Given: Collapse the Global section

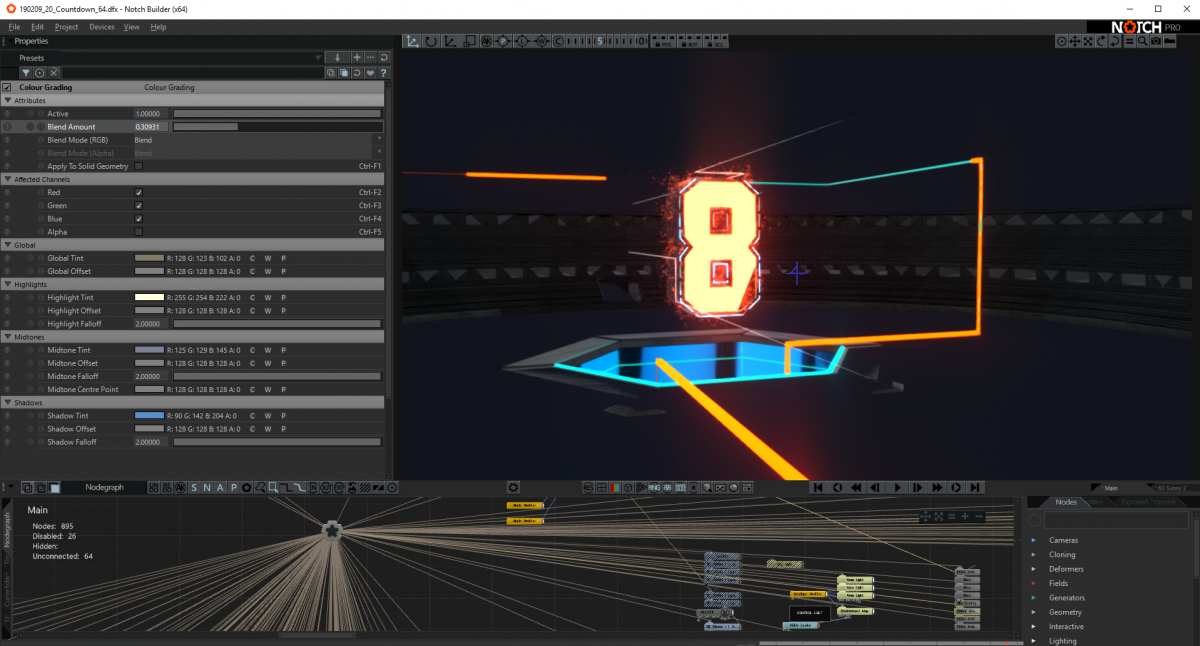Looking at the screenshot, I should point(8,244).
